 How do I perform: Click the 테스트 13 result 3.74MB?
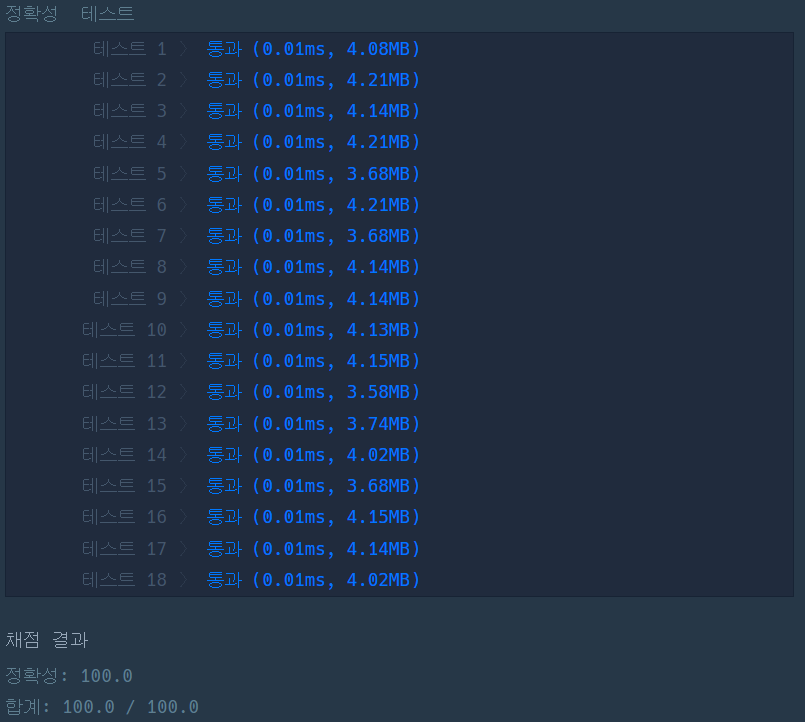coord(378,424)
